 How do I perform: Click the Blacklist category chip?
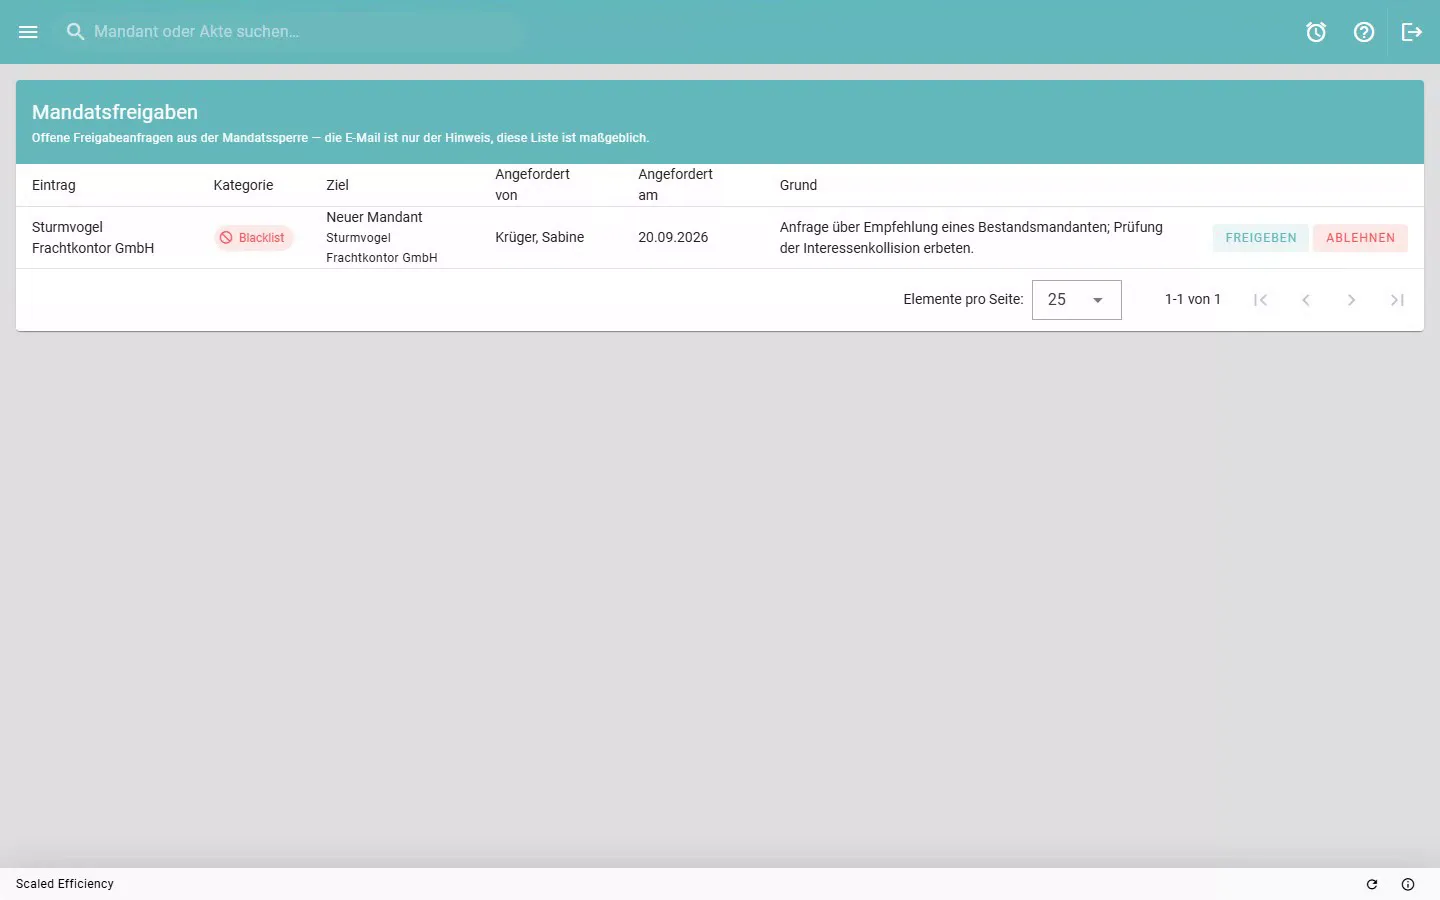(x=253, y=238)
